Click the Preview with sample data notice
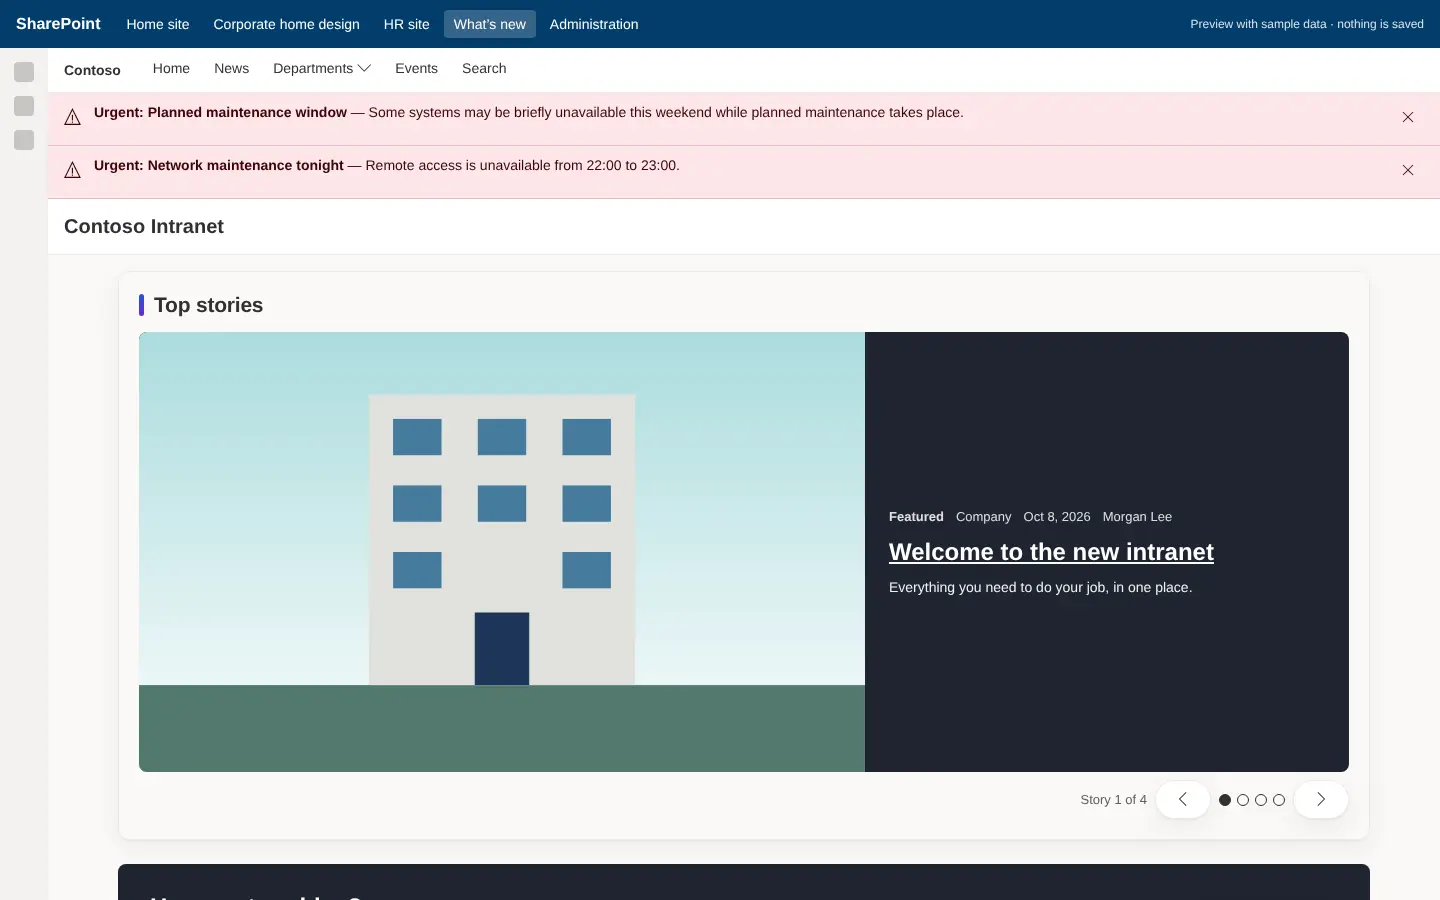Viewport: 1440px width, 900px height. (1307, 24)
